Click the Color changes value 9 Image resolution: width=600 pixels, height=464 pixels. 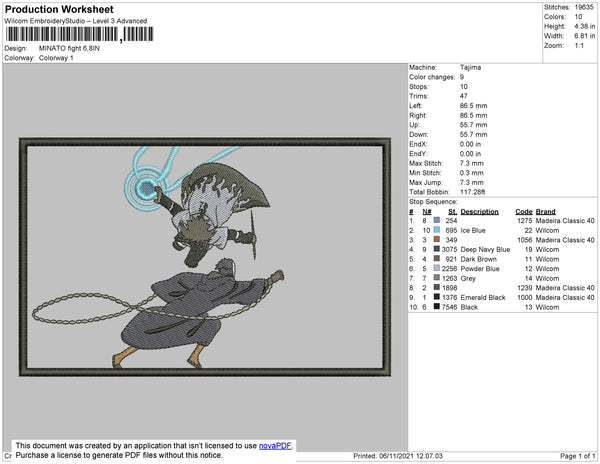(462, 77)
